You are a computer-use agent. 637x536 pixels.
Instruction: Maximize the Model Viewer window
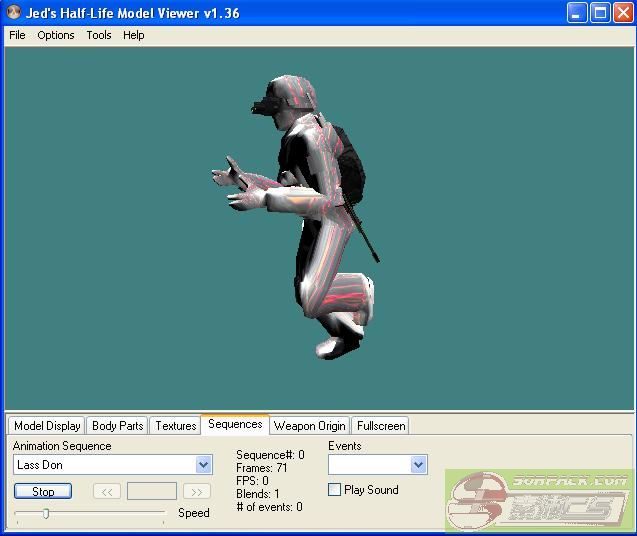(600, 13)
